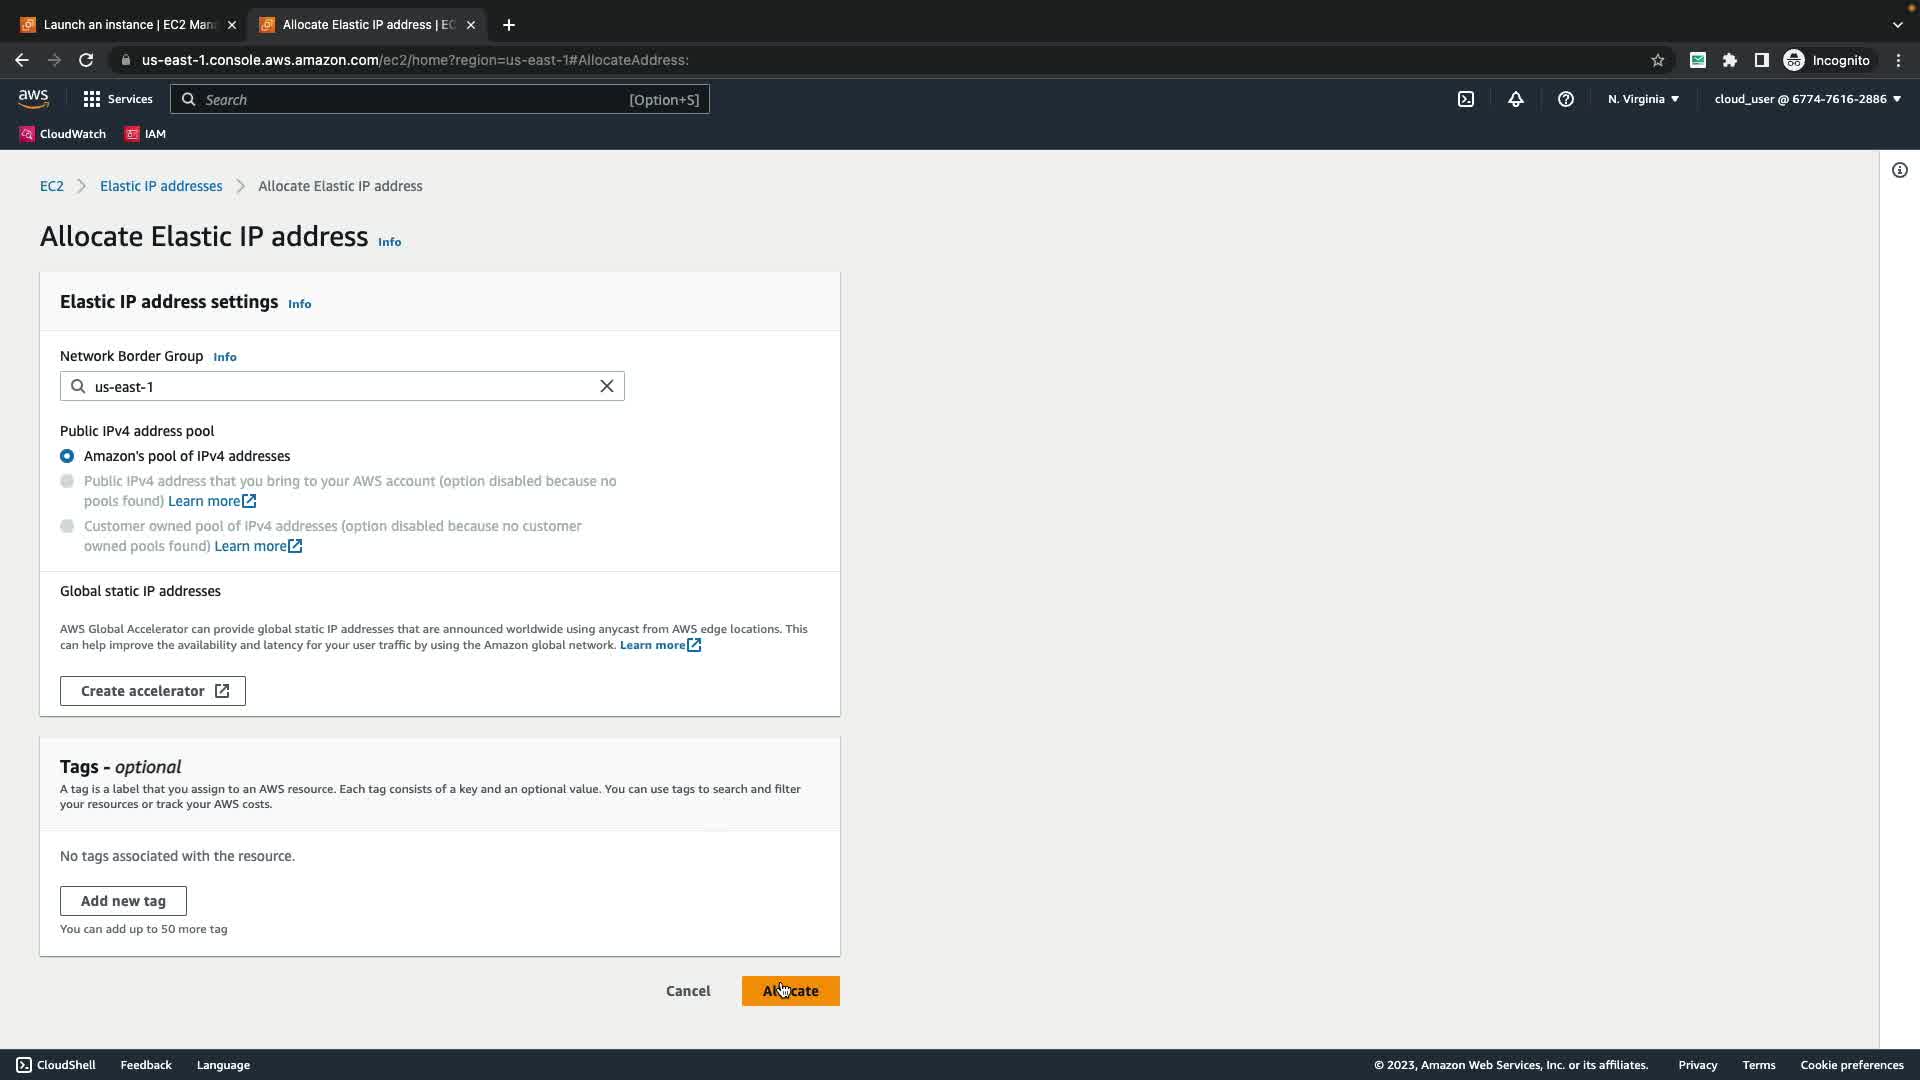The width and height of the screenshot is (1920, 1080).
Task: Select Public IPv4 address you bring option
Action: pyautogui.click(x=67, y=481)
